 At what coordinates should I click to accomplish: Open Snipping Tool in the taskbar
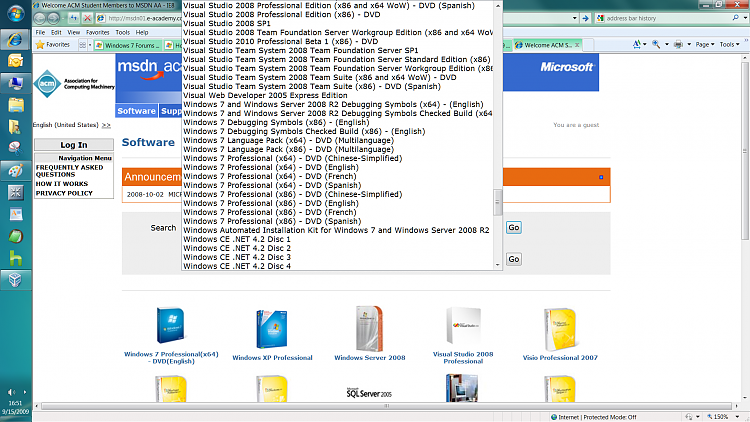pyautogui.click(x=15, y=148)
